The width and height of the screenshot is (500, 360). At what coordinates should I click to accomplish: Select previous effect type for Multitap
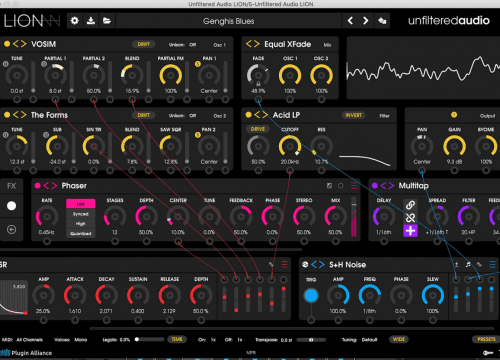pos(383,186)
